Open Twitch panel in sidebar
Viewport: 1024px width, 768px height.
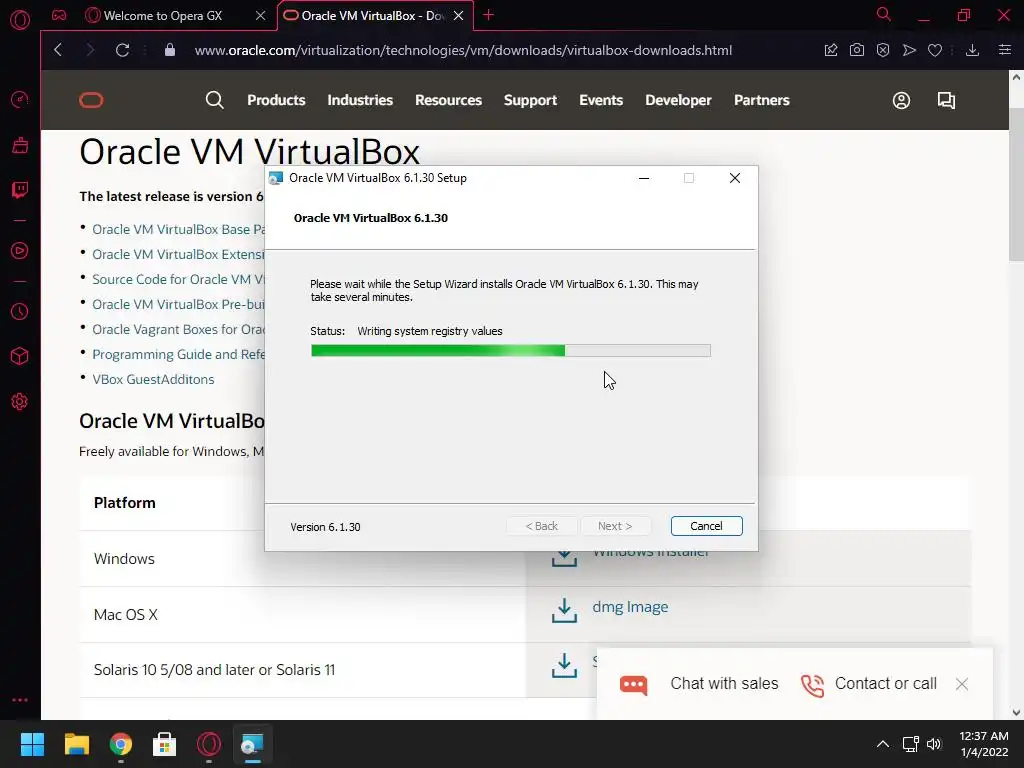(20, 190)
